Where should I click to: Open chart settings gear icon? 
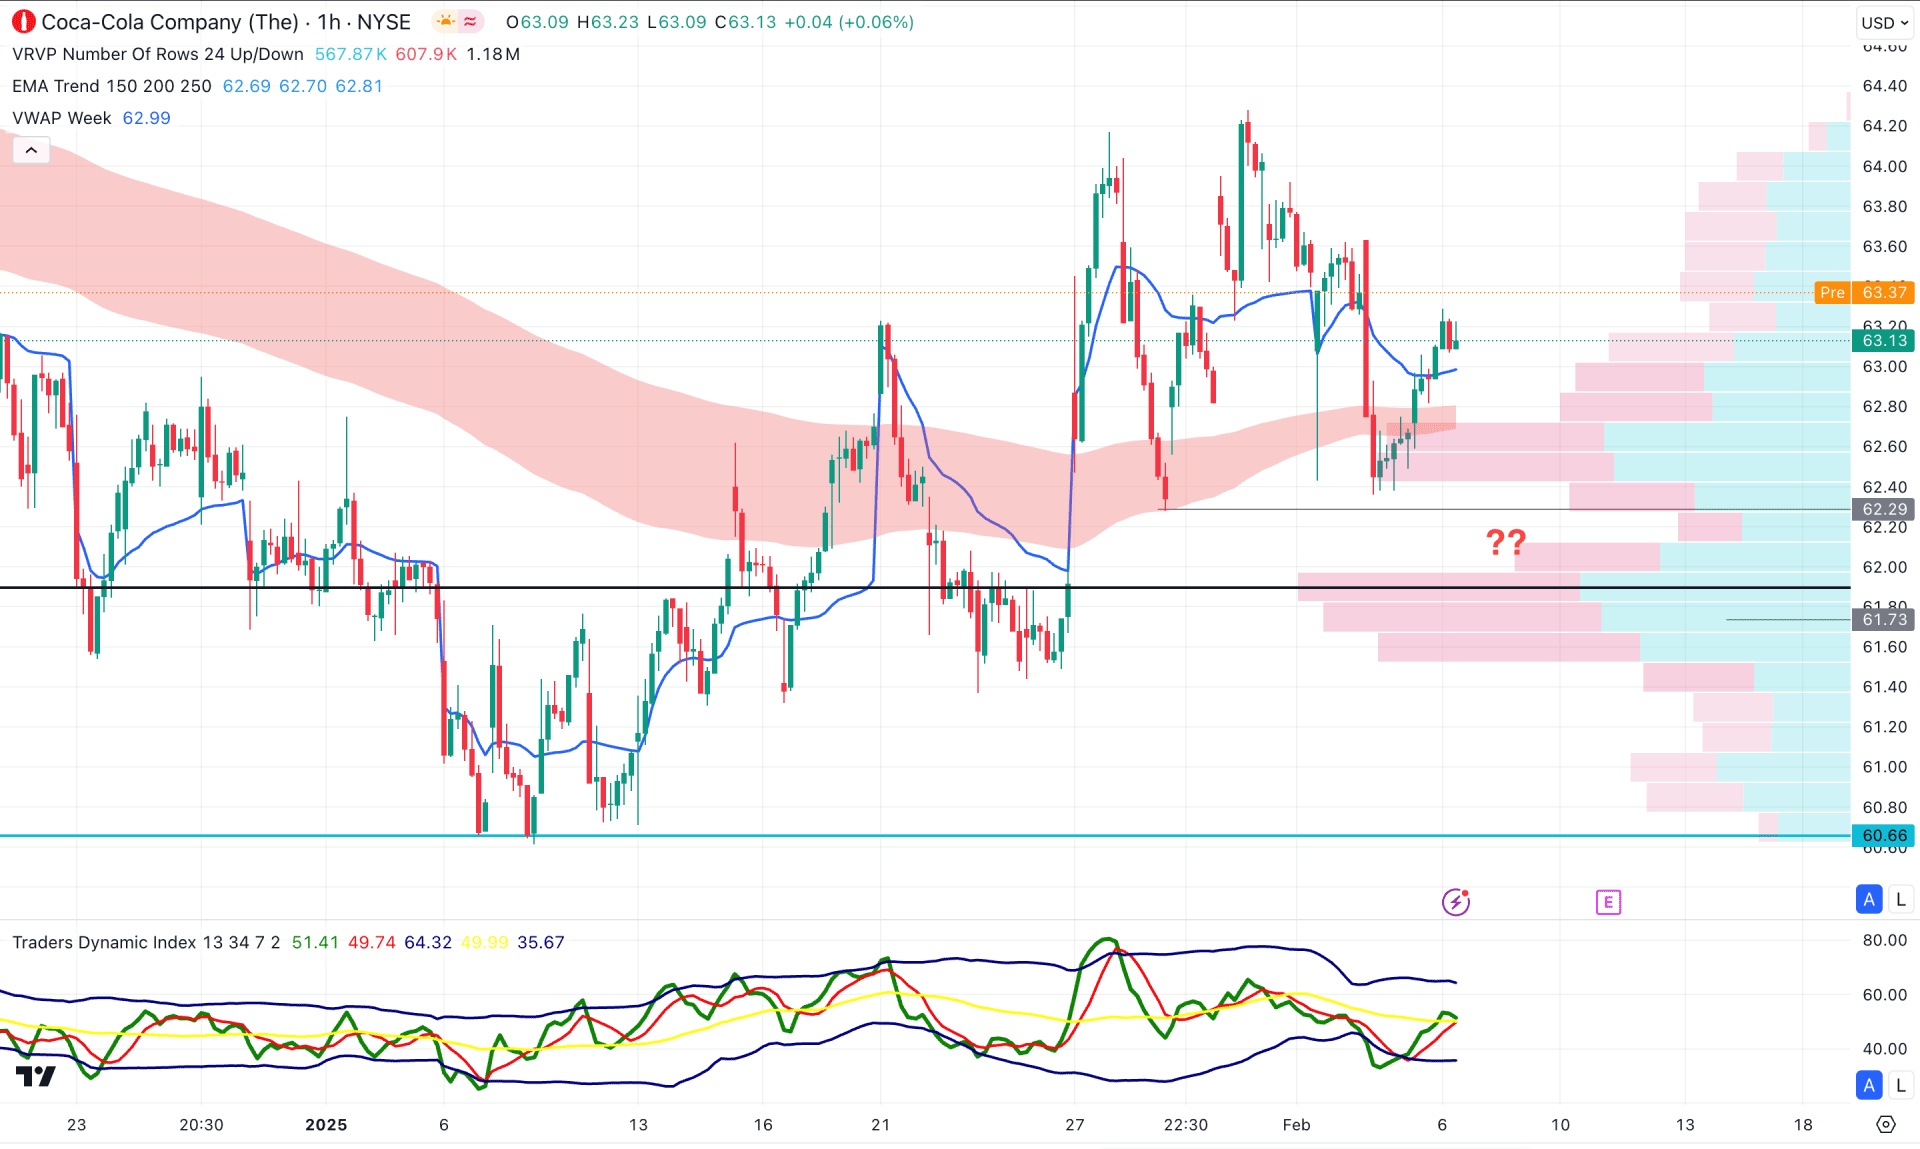tap(1886, 1124)
